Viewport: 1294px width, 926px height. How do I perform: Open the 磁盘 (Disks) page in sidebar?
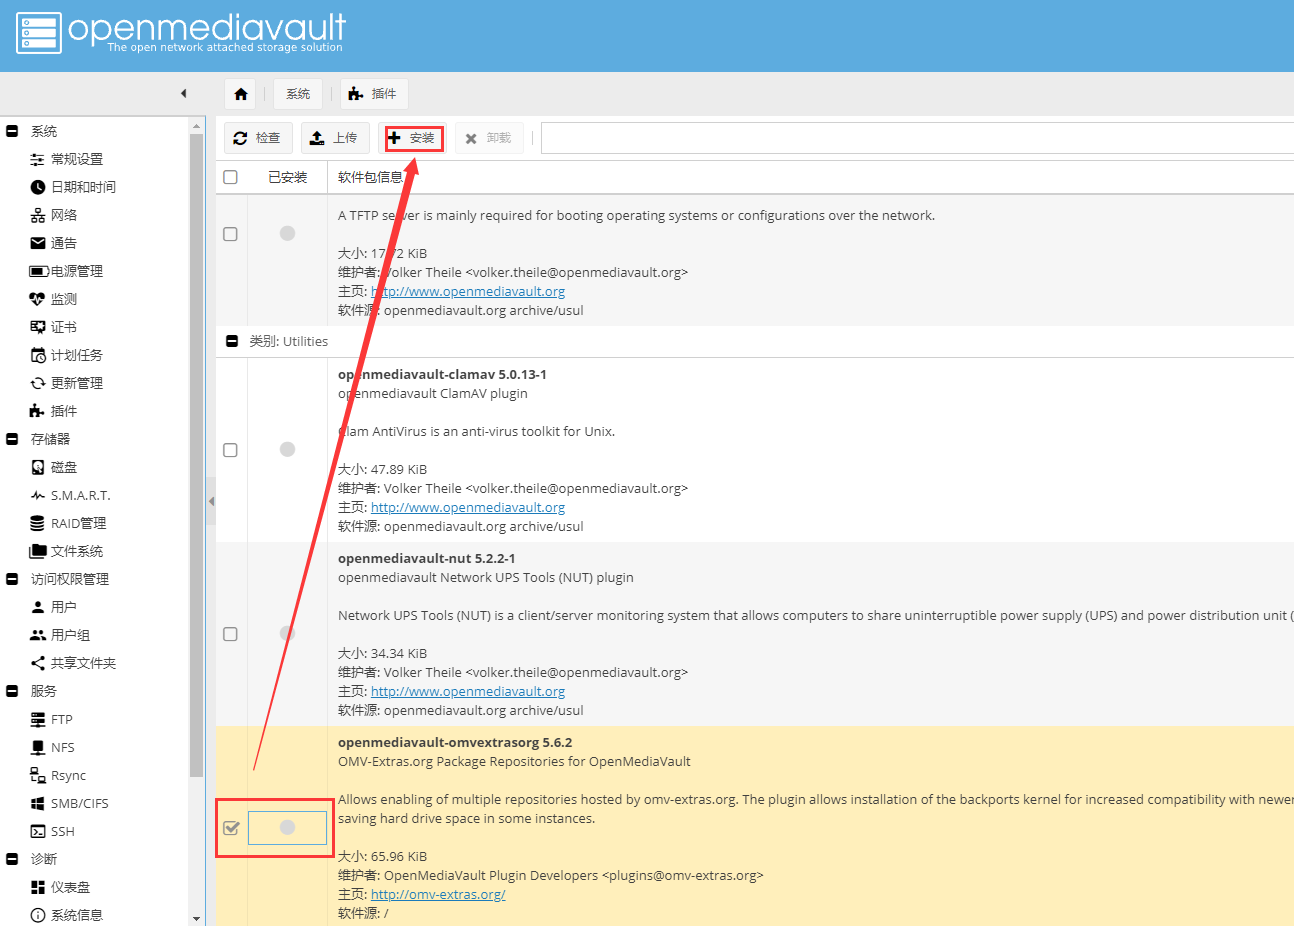point(62,466)
